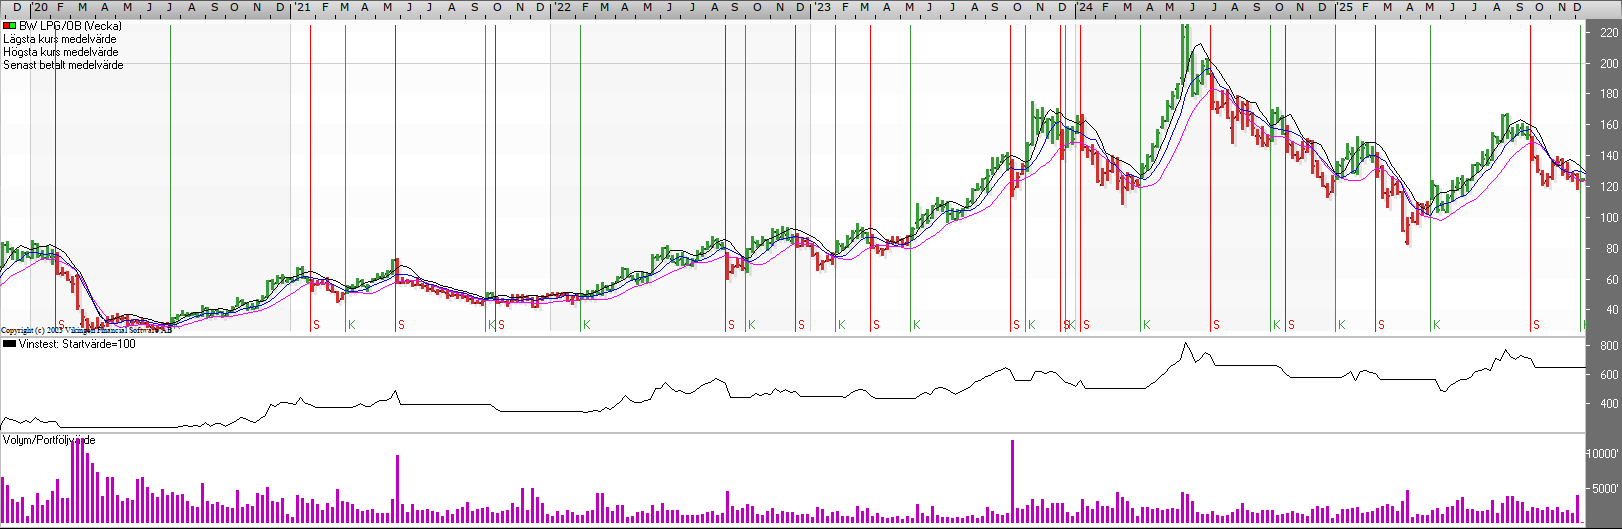Click the '25 year label on time axis
Screen dimensions: 1622x529
pyautogui.click(x=1345, y=8)
